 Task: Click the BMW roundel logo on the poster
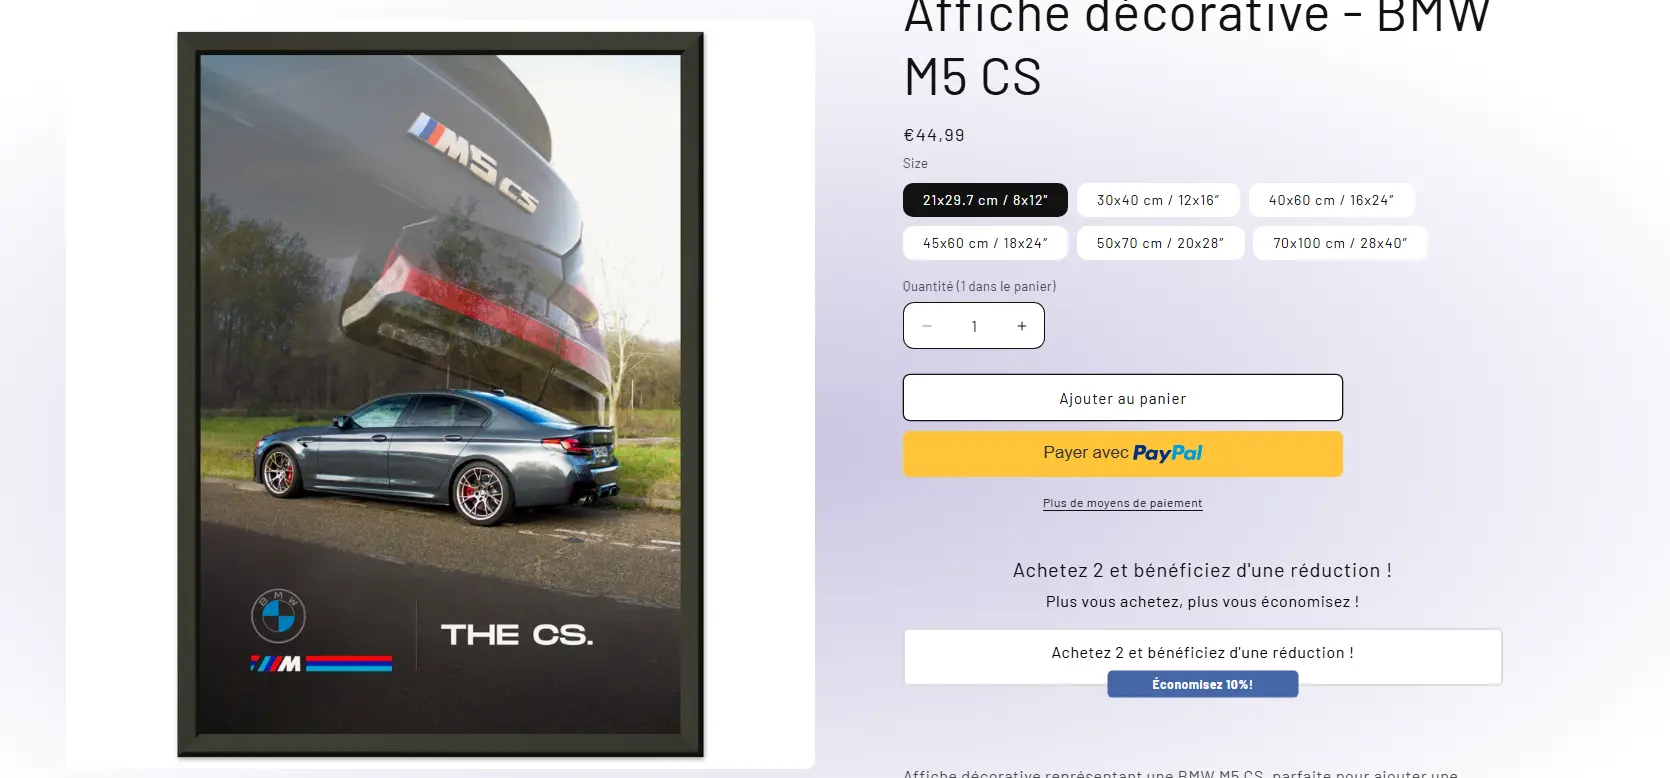coord(278,616)
